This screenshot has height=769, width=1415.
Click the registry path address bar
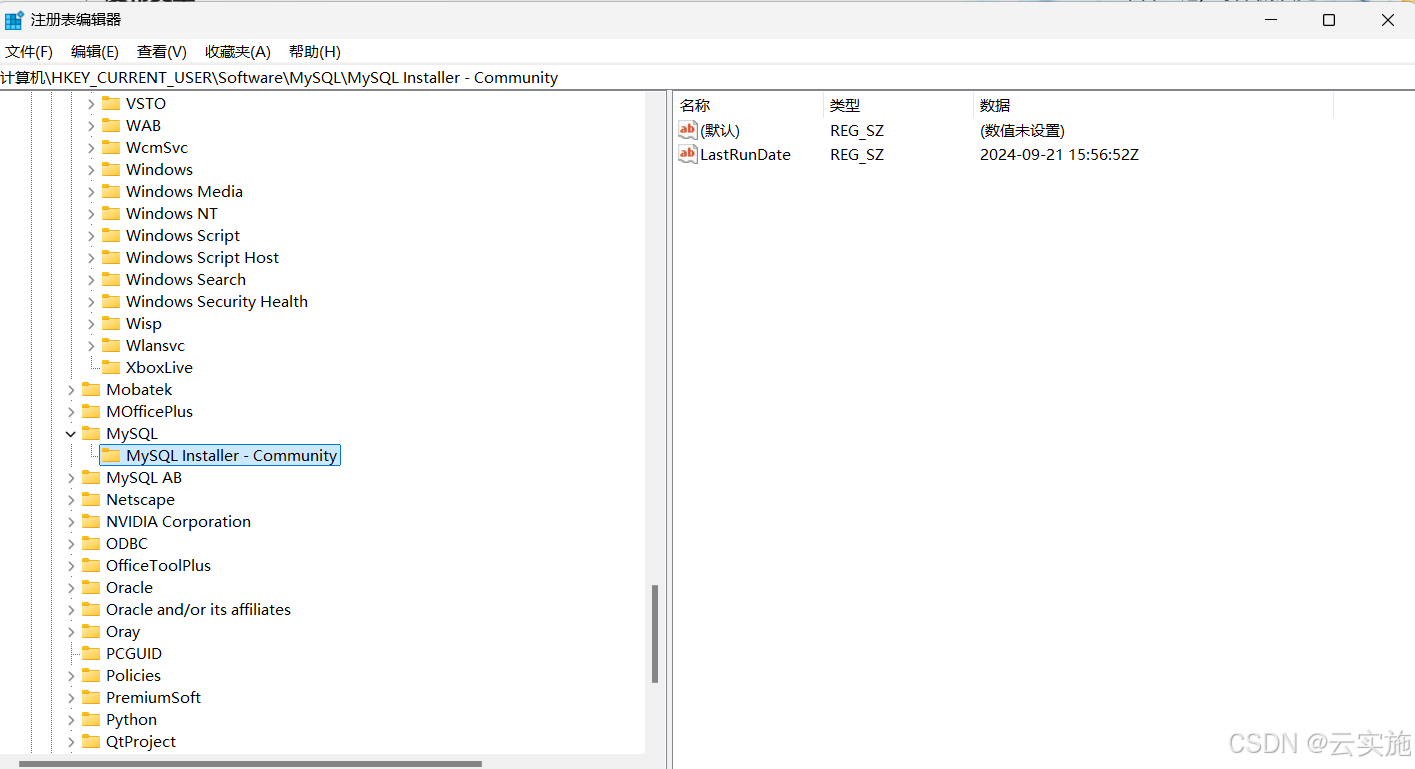click(x=707, y=78)
